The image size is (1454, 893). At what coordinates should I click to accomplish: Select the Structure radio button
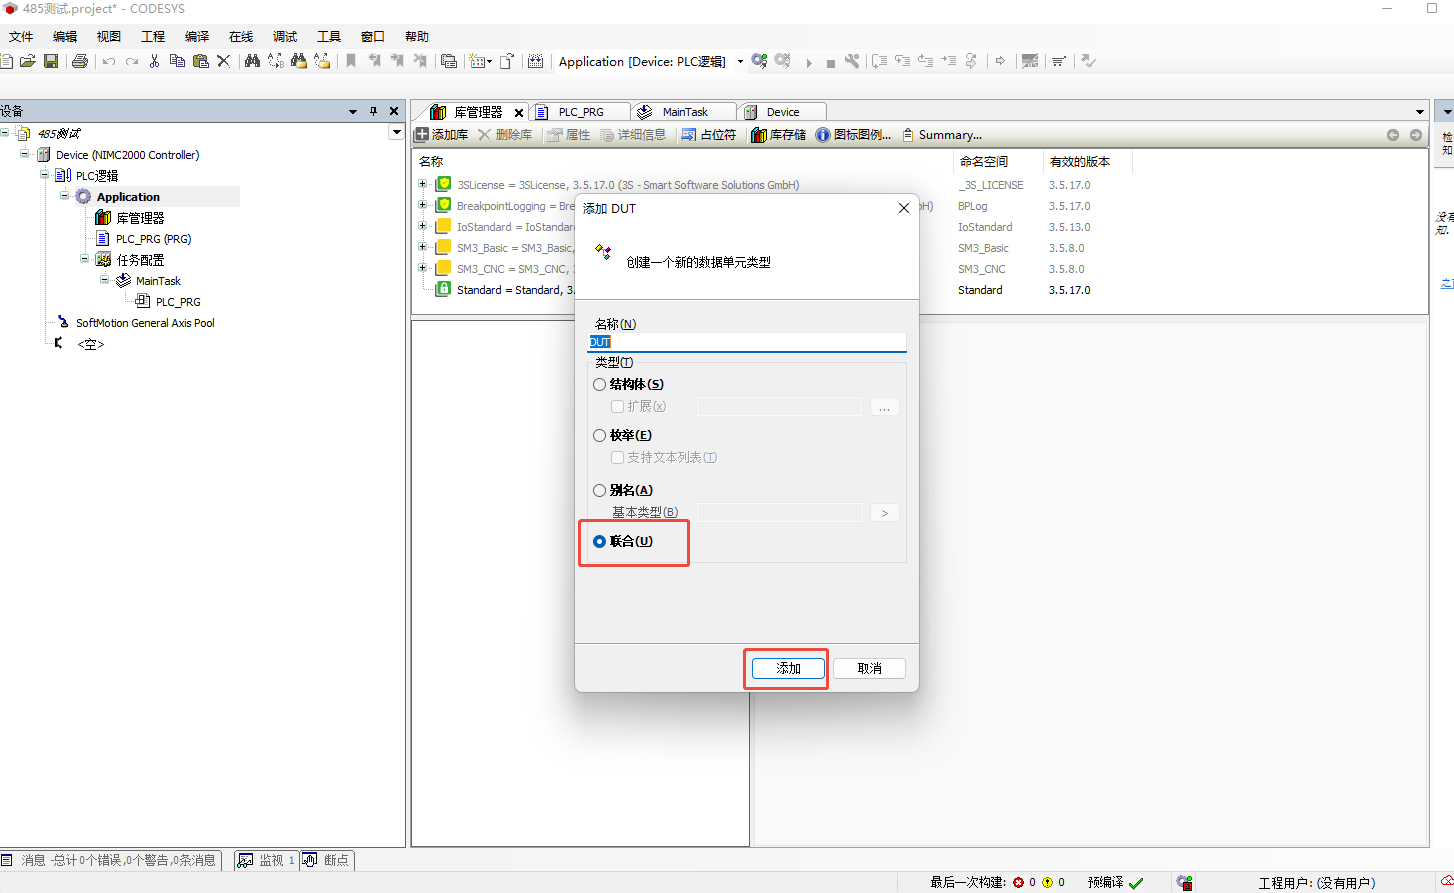tap(600, 384)
